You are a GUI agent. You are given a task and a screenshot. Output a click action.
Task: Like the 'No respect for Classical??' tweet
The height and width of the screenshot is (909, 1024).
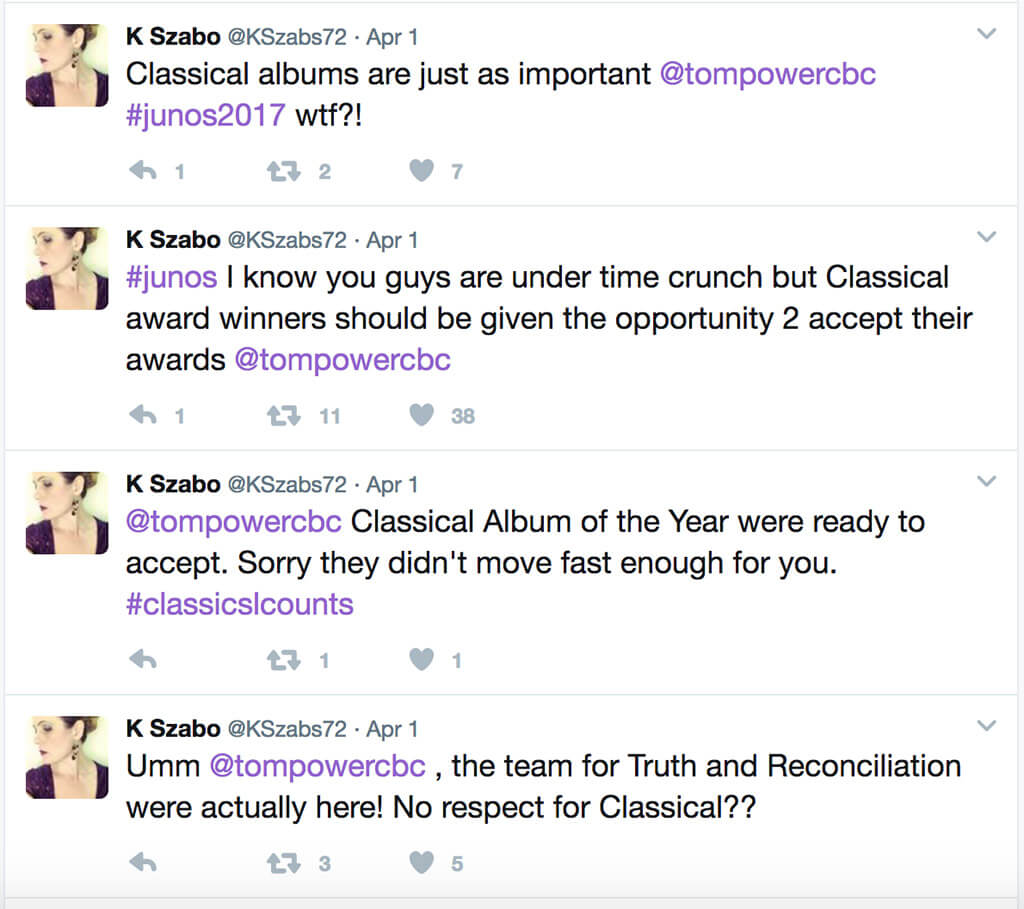pyautogui.click(x=423, y=864)
